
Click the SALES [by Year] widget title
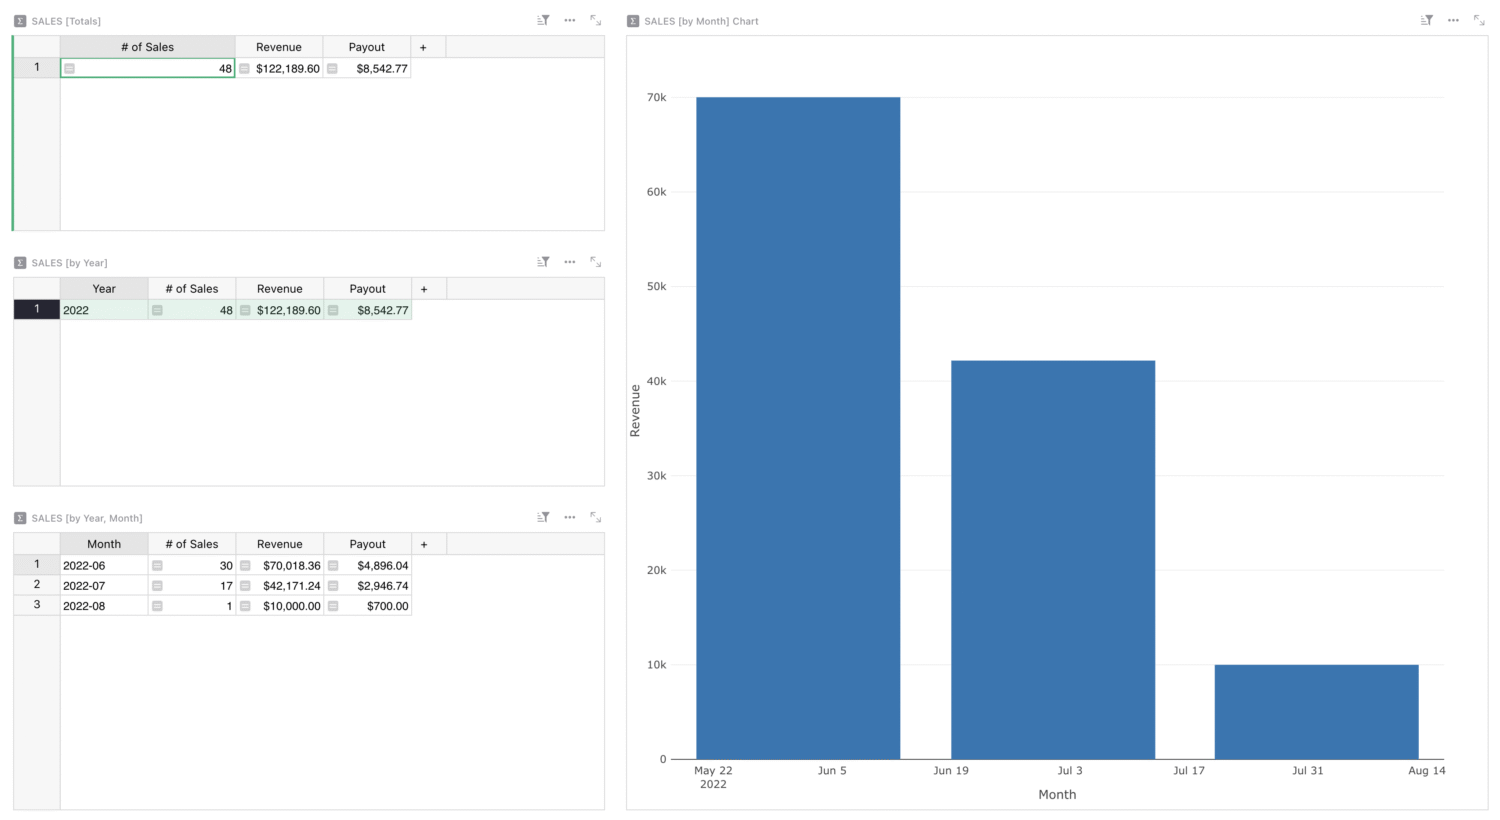69,263
